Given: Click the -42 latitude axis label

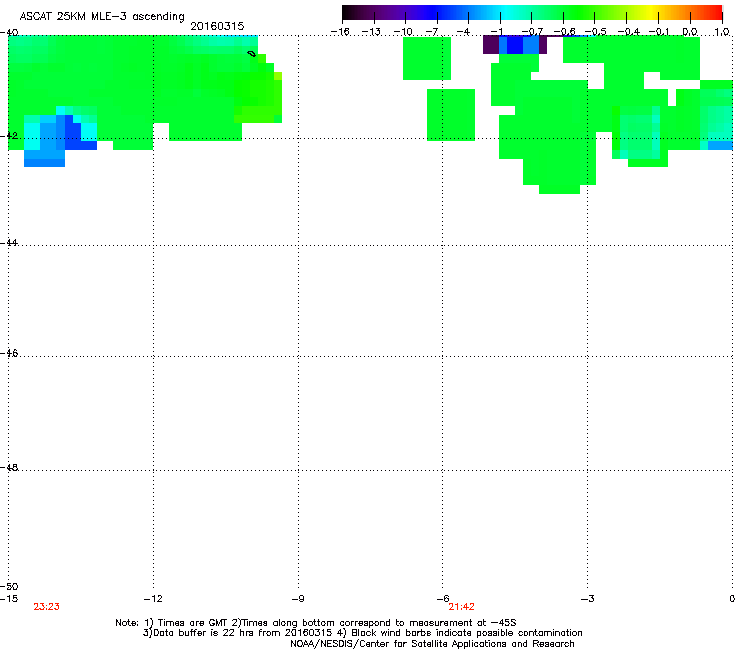Looking at the screenshot, I should click(x=9, y=135).
